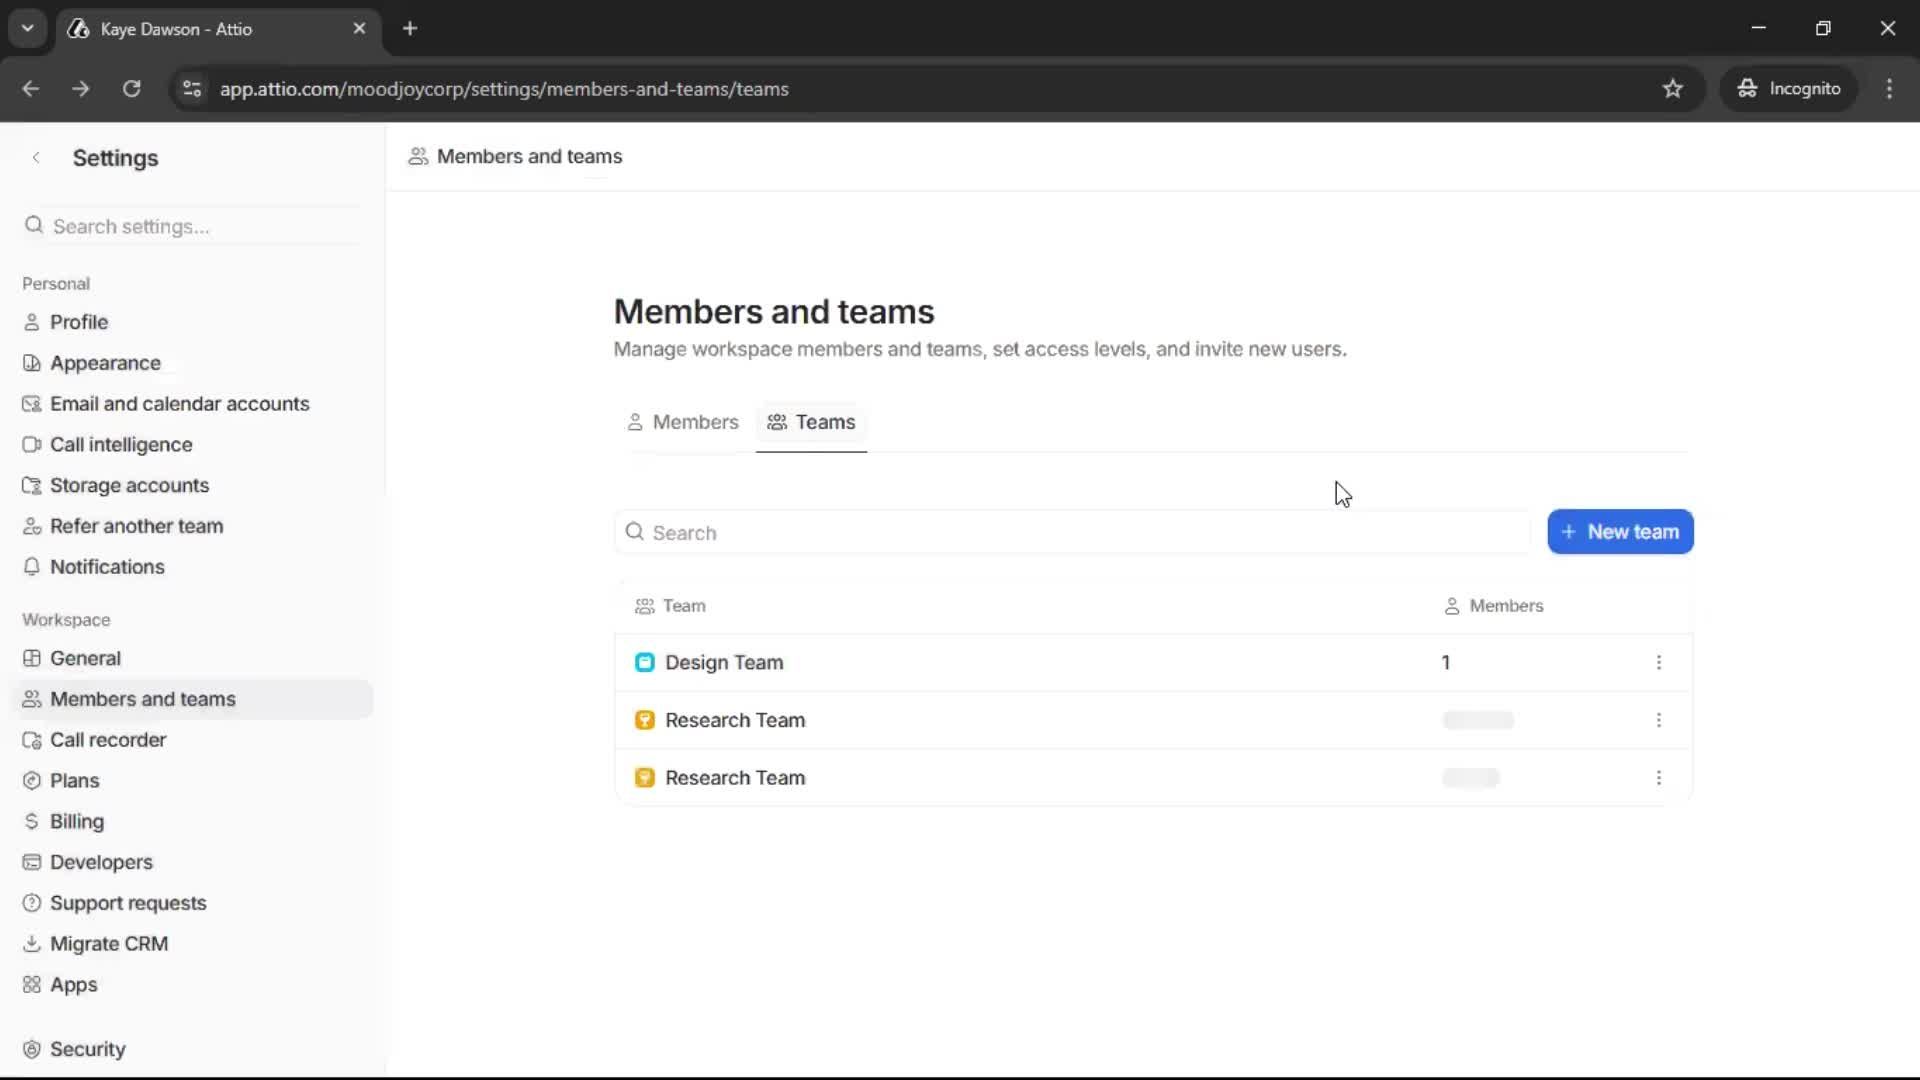Click the Design Team emoji icon
The width and height of the screenshot is (1920, 1080).
(645, 661)
